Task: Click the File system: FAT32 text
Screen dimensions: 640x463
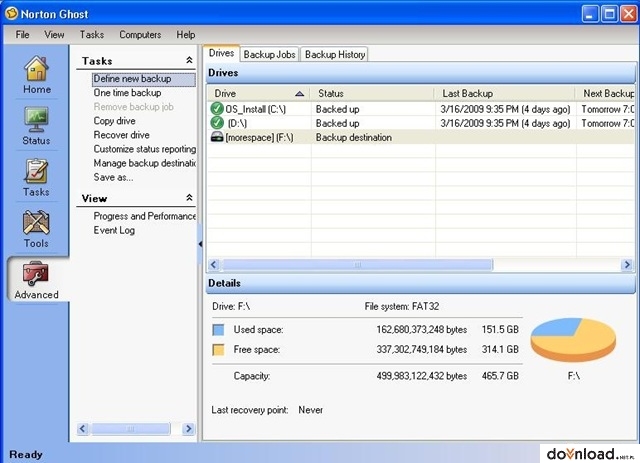Action: pyautogui.click(x=402, y=306)
